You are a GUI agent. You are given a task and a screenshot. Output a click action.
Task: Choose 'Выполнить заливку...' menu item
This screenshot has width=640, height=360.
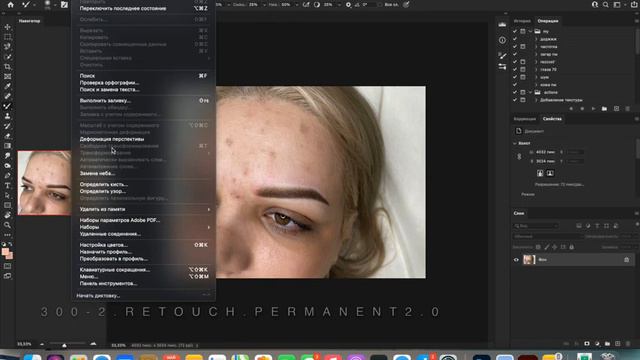[x=144, y=100]
